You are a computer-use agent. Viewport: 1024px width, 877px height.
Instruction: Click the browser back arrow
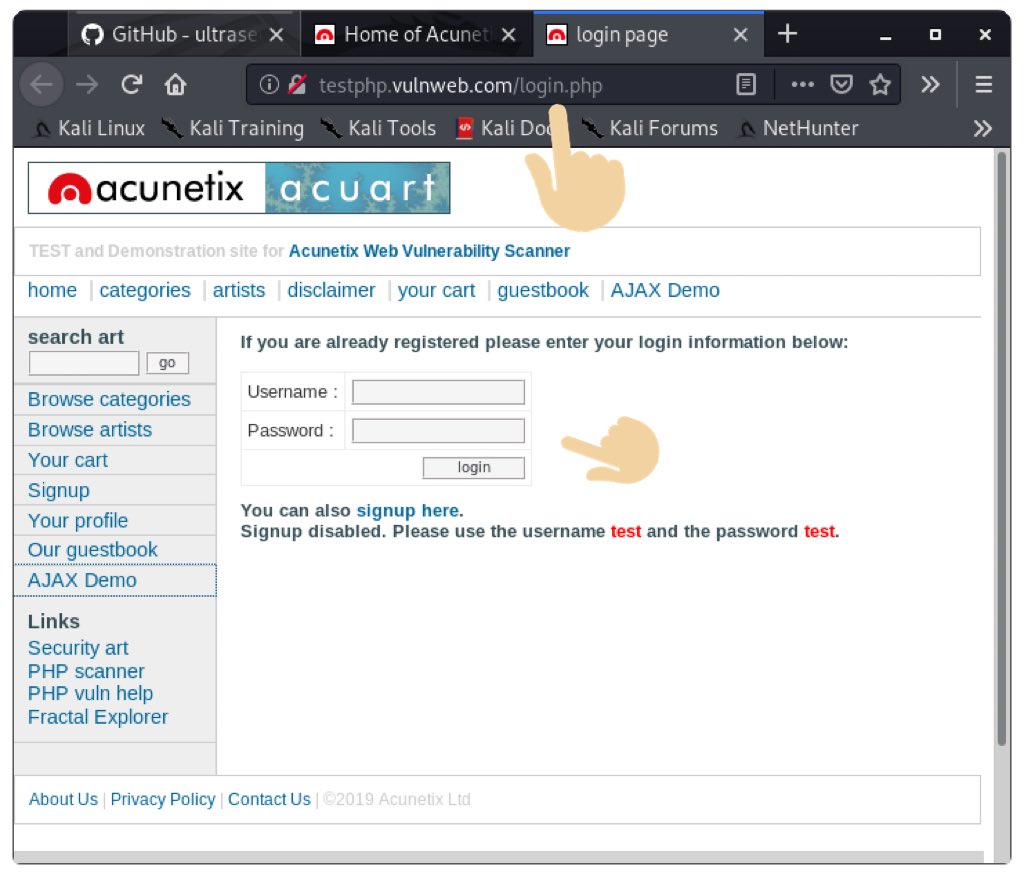[x=42, y=84]
